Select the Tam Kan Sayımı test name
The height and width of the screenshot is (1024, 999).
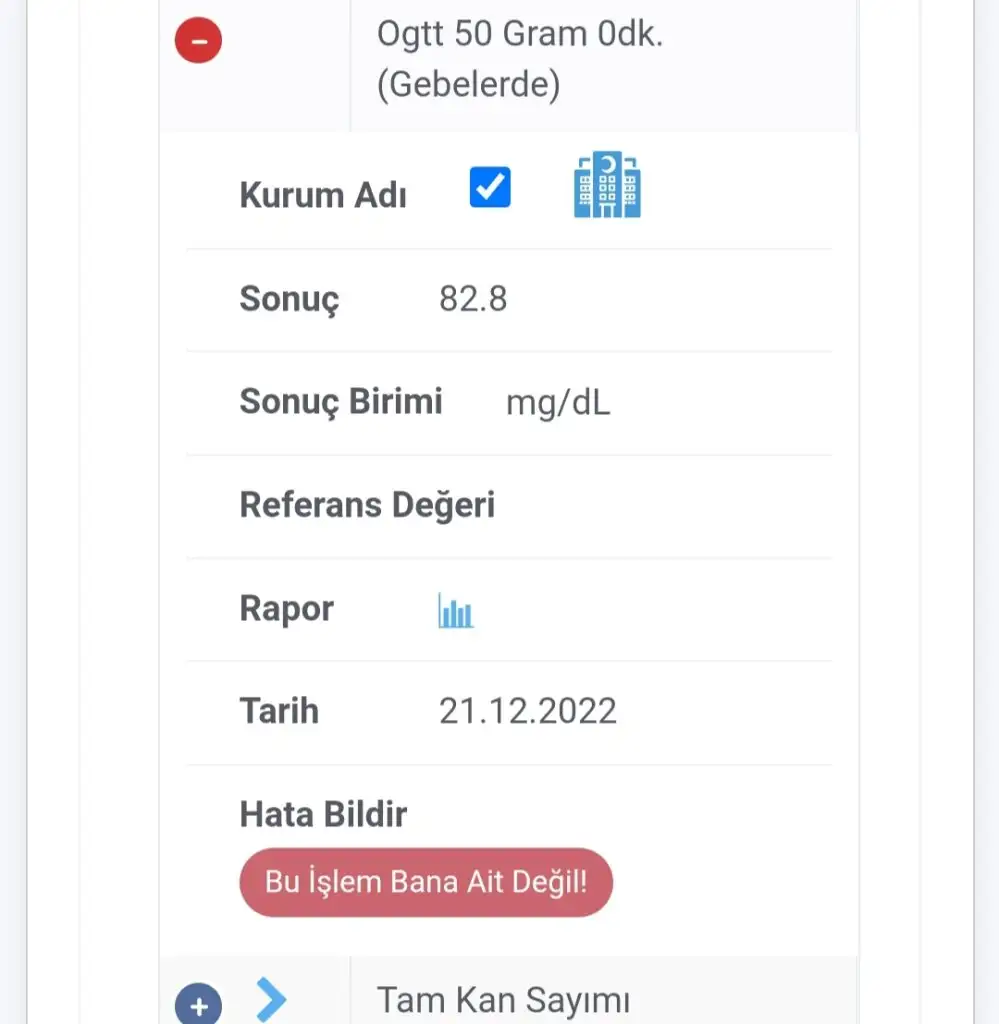(503, 999)
